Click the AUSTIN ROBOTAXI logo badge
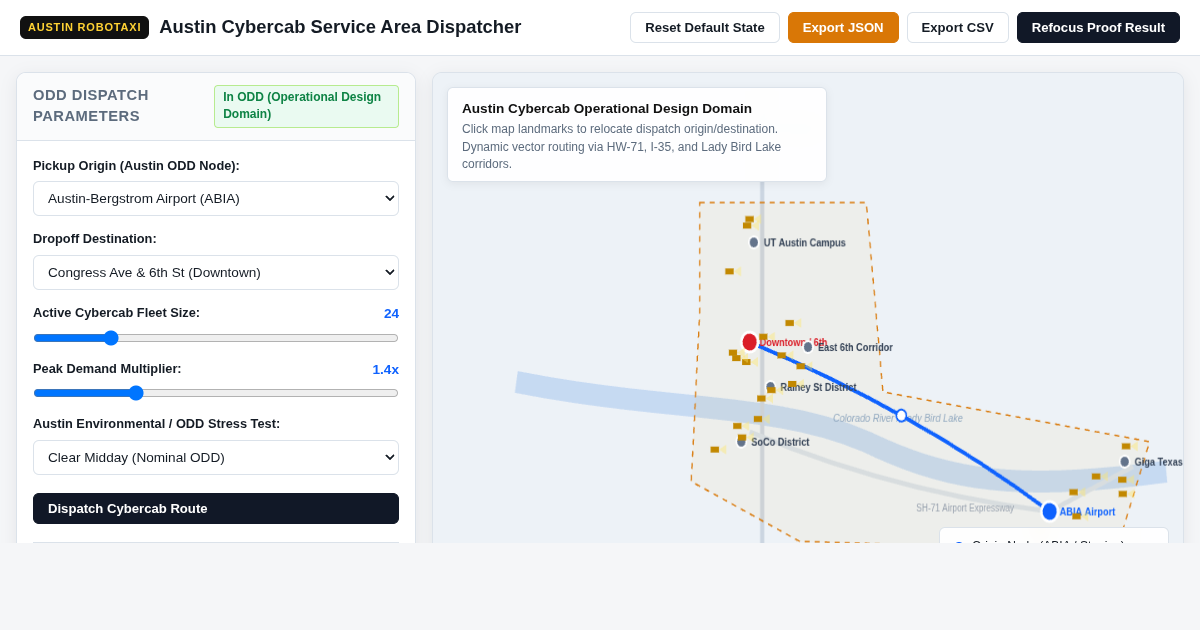Viewport: 1200px width, 630px height. coord(84,27)
